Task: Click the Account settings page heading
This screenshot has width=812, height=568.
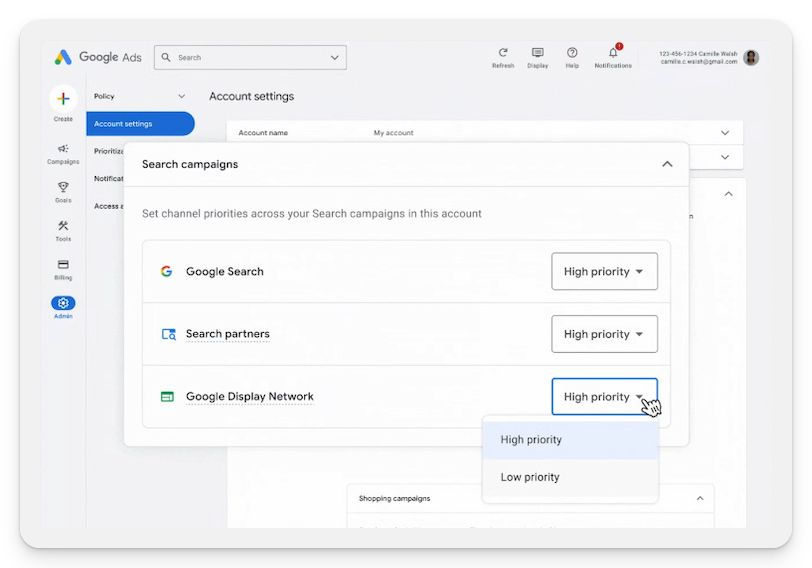Action: pyautogui.click(x=252, y=96)
